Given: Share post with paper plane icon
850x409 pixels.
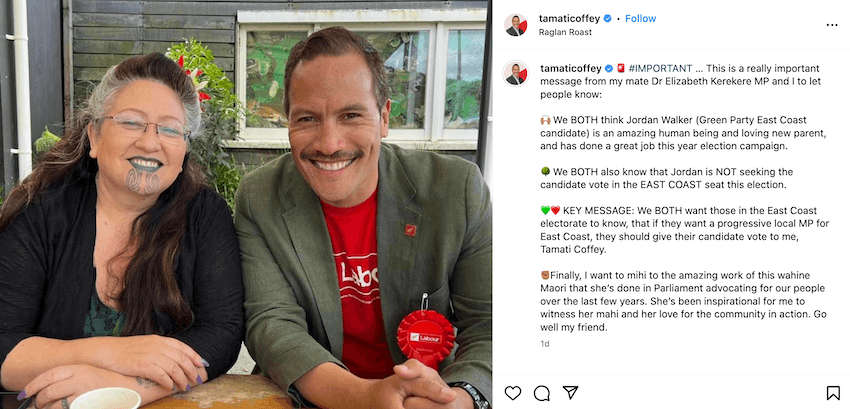Looking at the screenshot, I should point(570,393).
